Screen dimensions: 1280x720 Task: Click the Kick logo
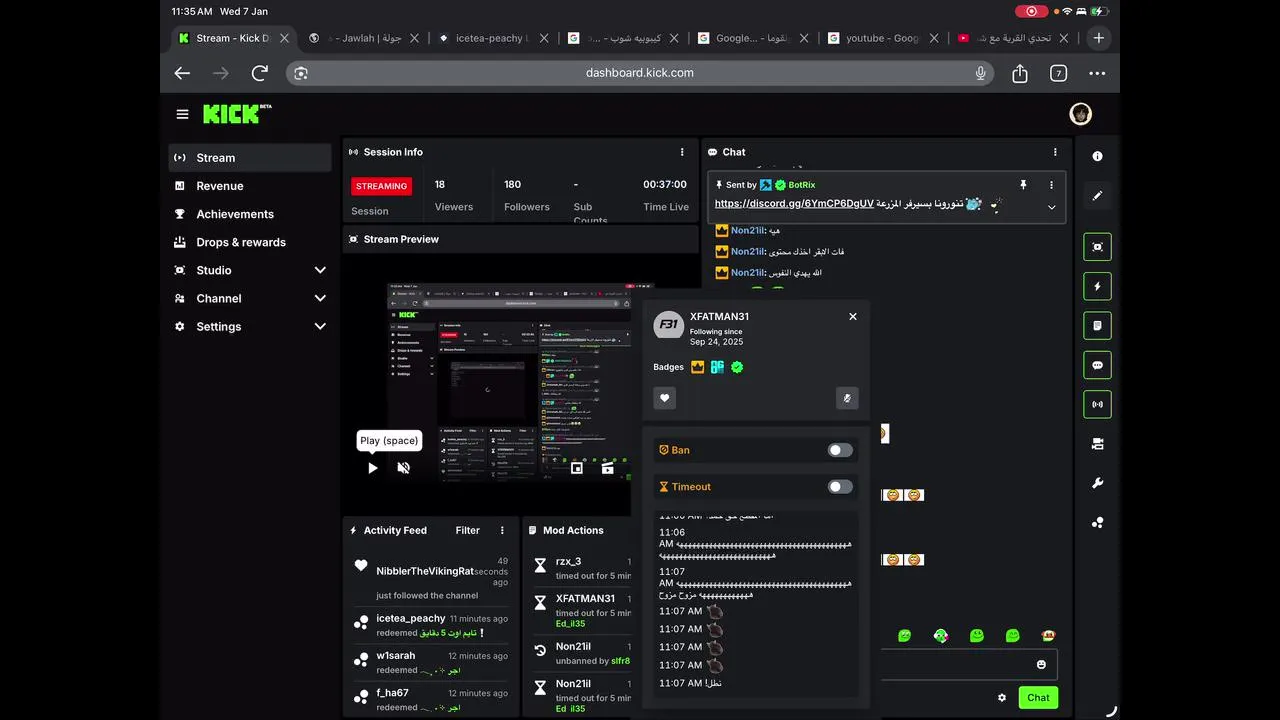(x=237, y=114)
